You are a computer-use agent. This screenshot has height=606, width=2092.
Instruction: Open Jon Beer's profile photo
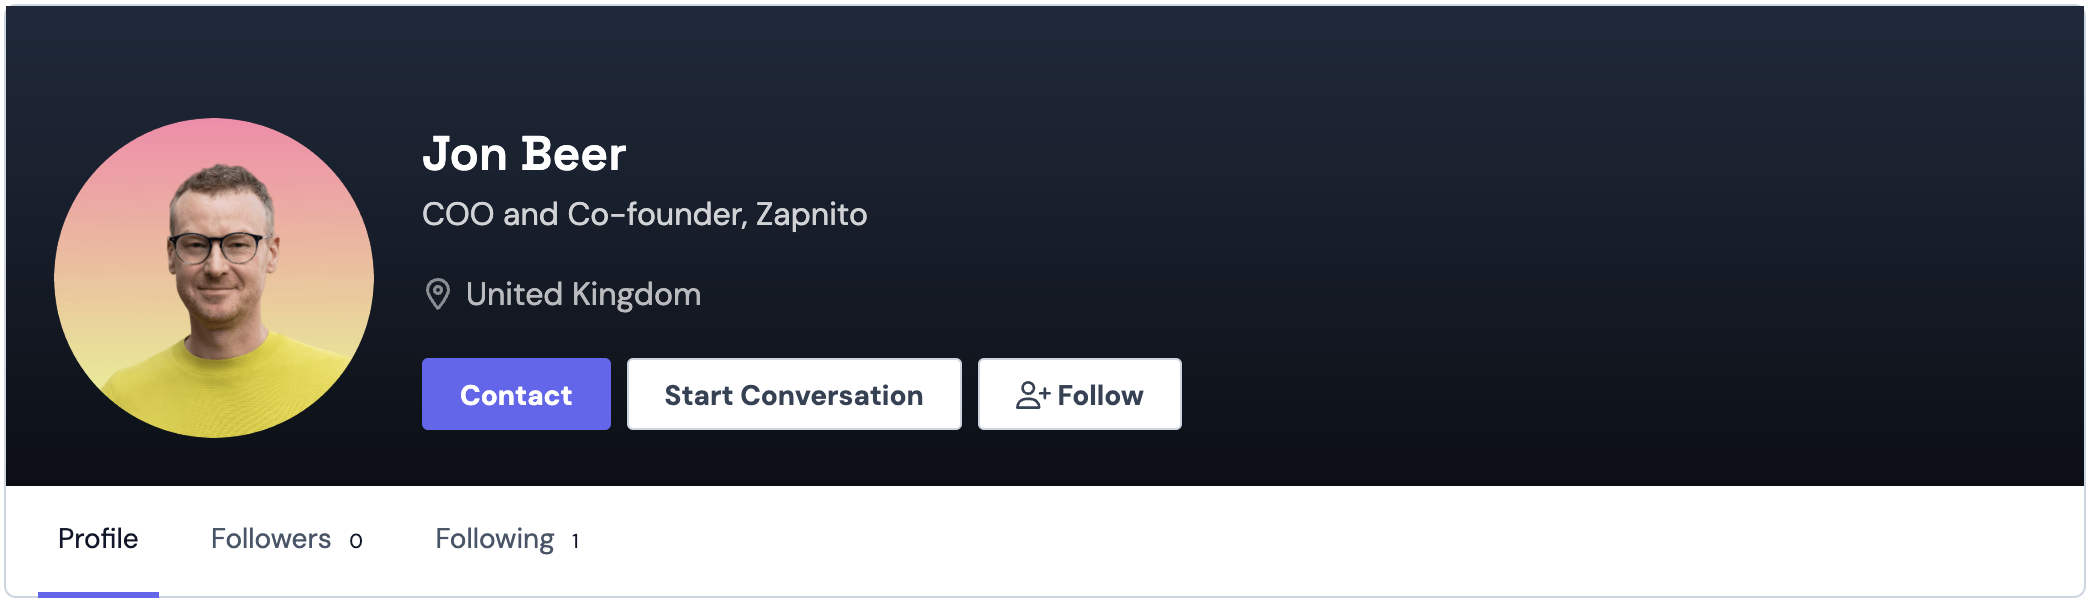214,278
